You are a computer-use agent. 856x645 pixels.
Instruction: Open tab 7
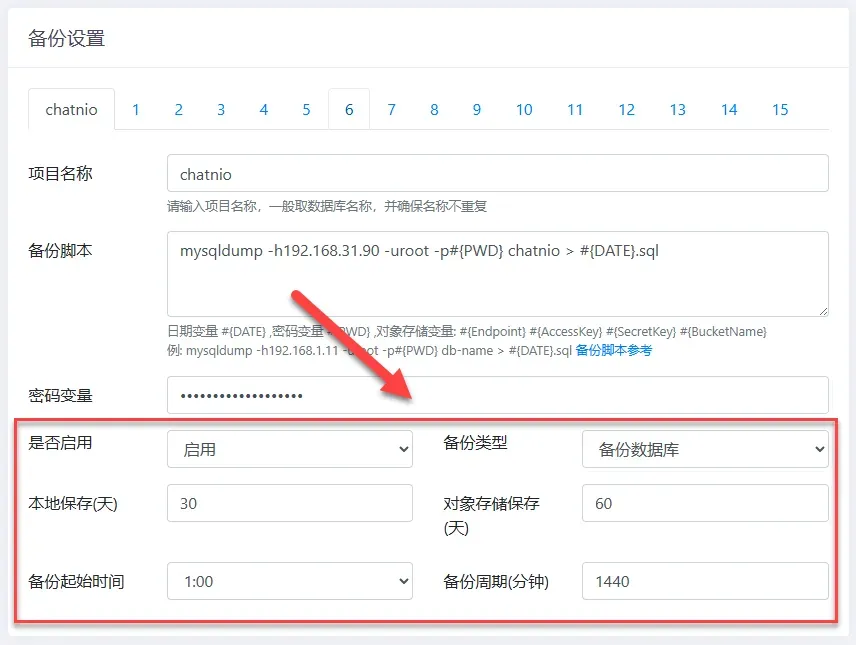[391, 109]
